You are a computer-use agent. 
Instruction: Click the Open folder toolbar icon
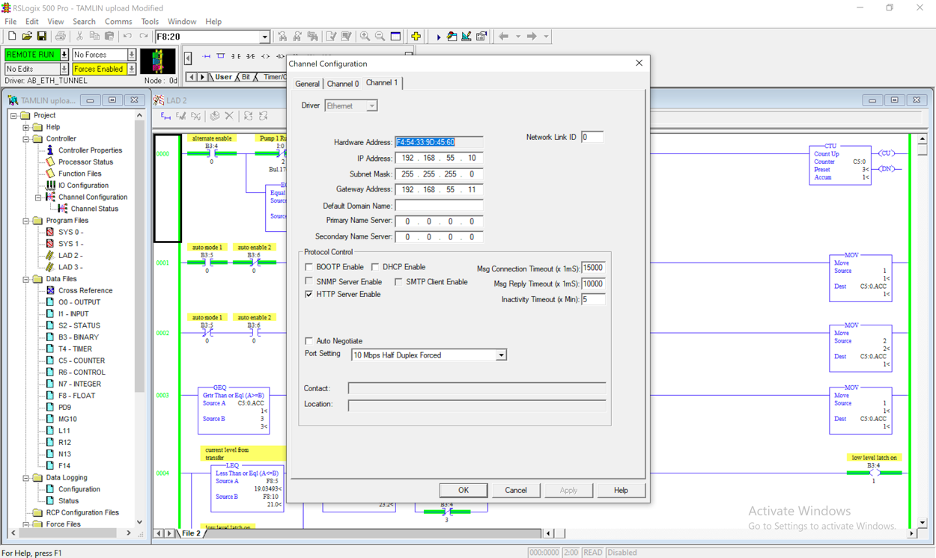[27, 36]
